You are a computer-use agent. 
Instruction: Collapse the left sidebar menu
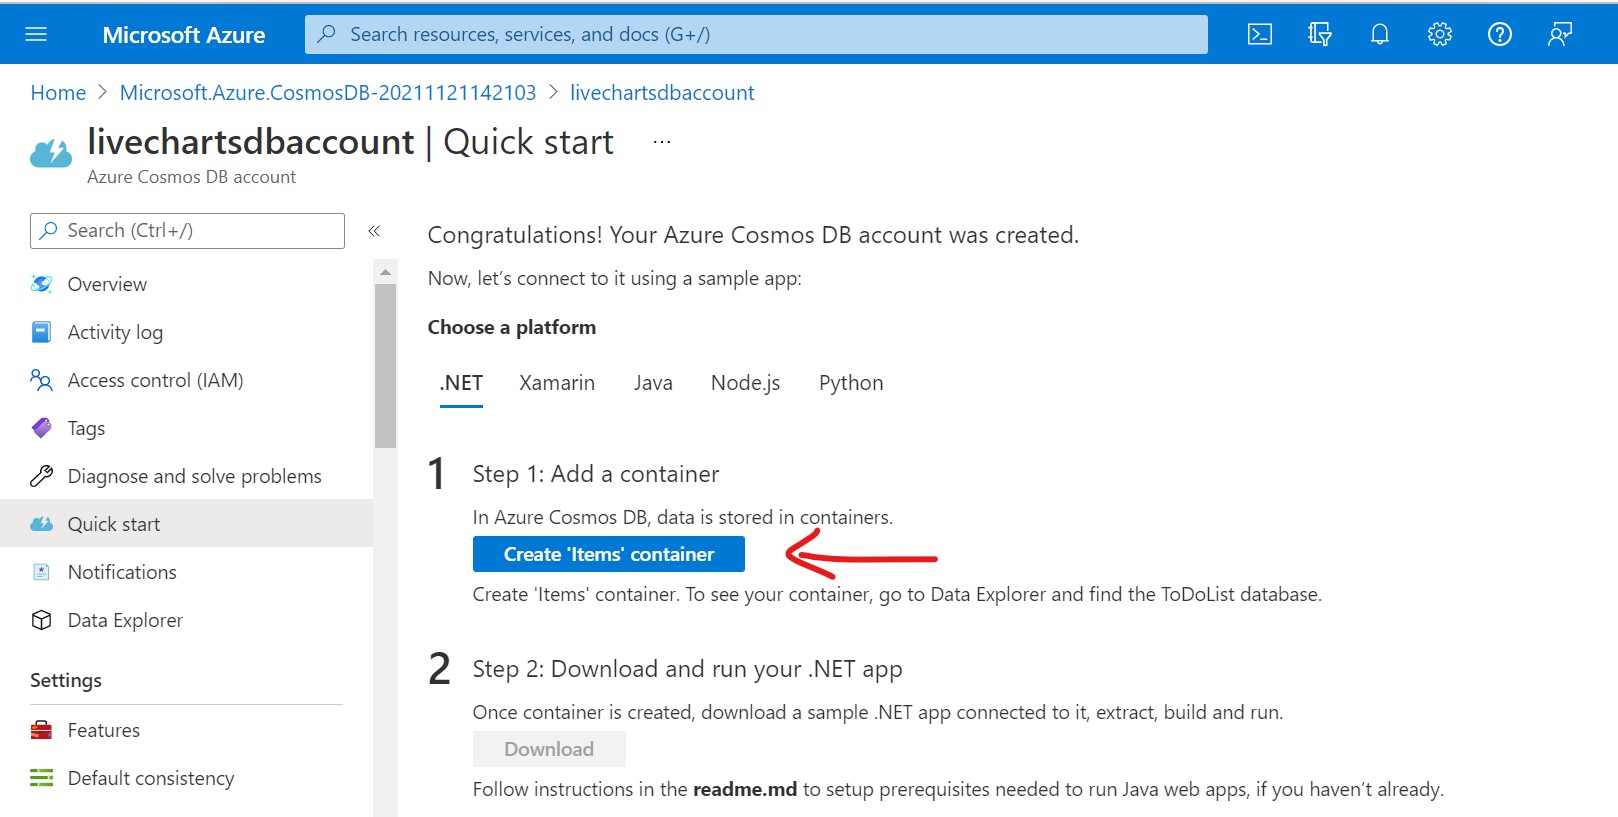tap(374, 231)
